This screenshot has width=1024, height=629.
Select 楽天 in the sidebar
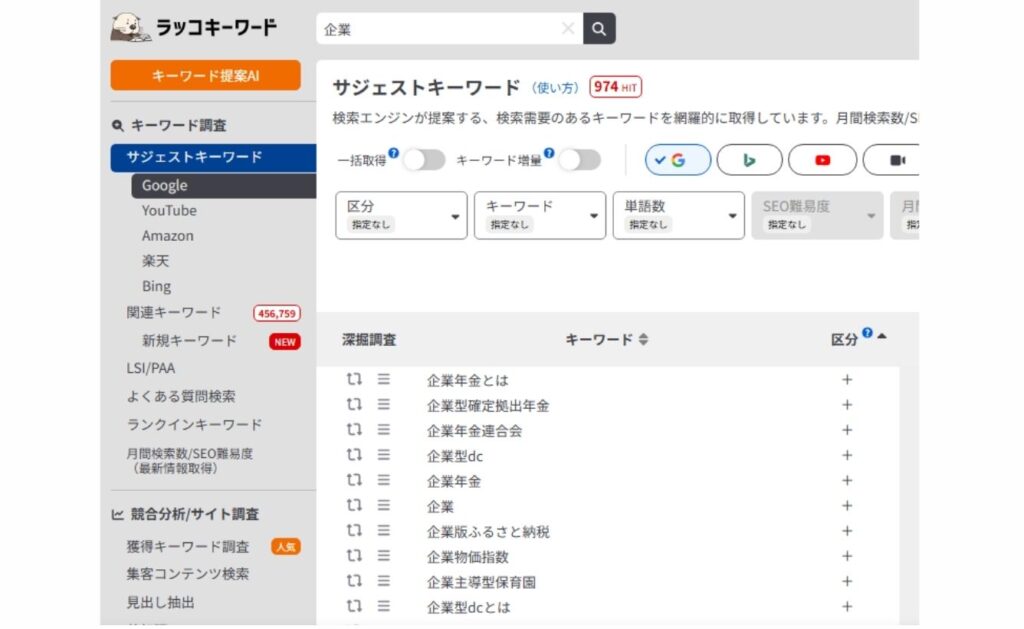click(155, 261)
